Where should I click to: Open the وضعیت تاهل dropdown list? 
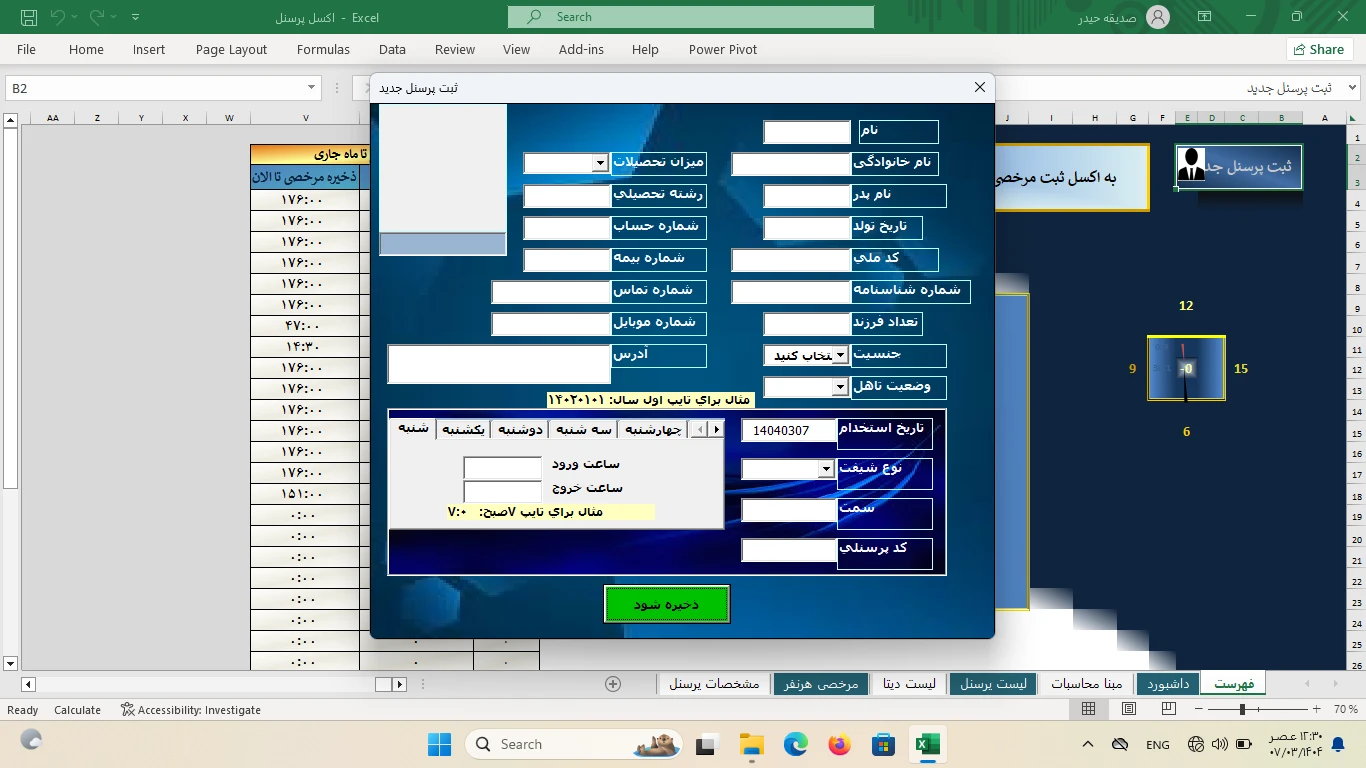click(840, 387)
